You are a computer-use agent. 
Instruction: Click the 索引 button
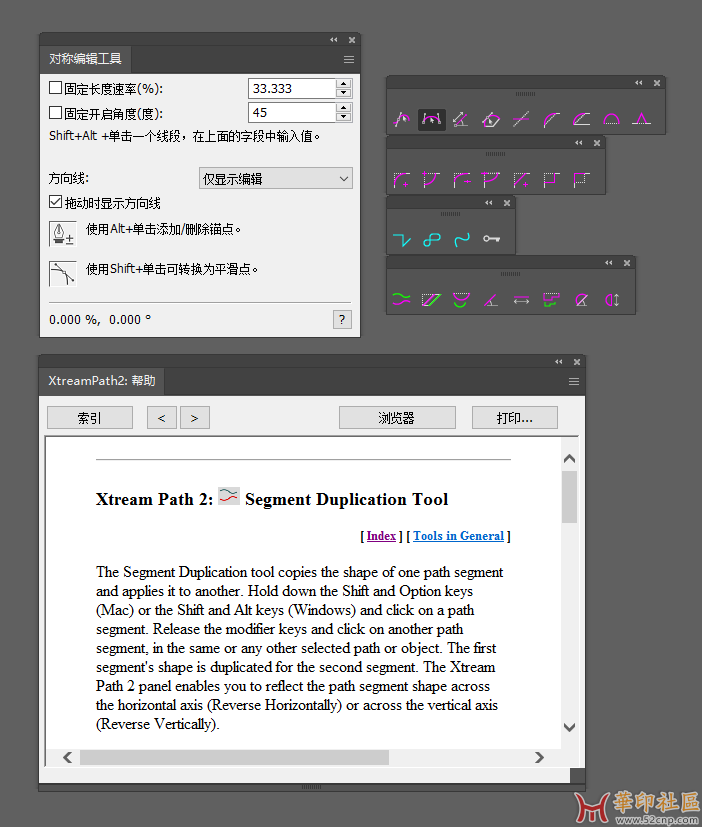click(90, 418)
